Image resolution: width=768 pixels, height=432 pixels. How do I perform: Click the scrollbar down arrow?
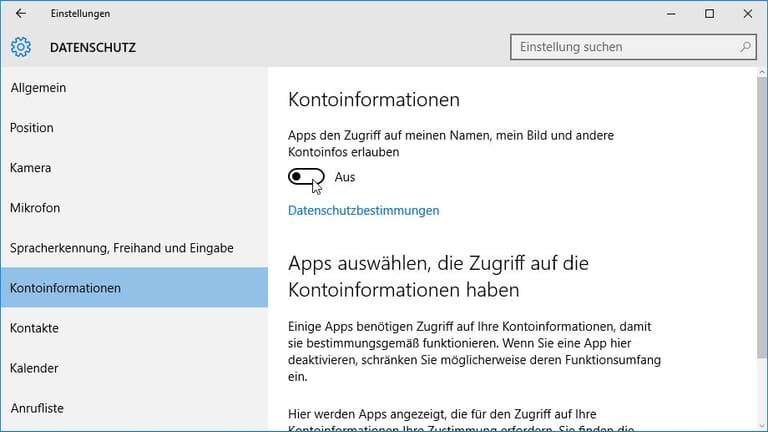pyautogui.click(x=762, y=426)
